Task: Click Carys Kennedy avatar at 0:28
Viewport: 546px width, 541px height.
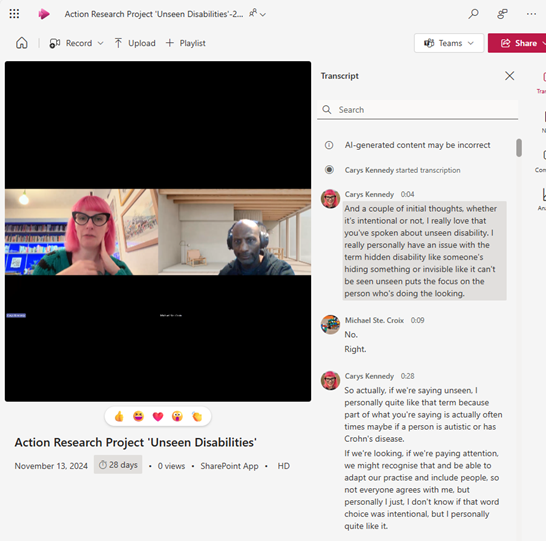Action: (x=330, y=381)
